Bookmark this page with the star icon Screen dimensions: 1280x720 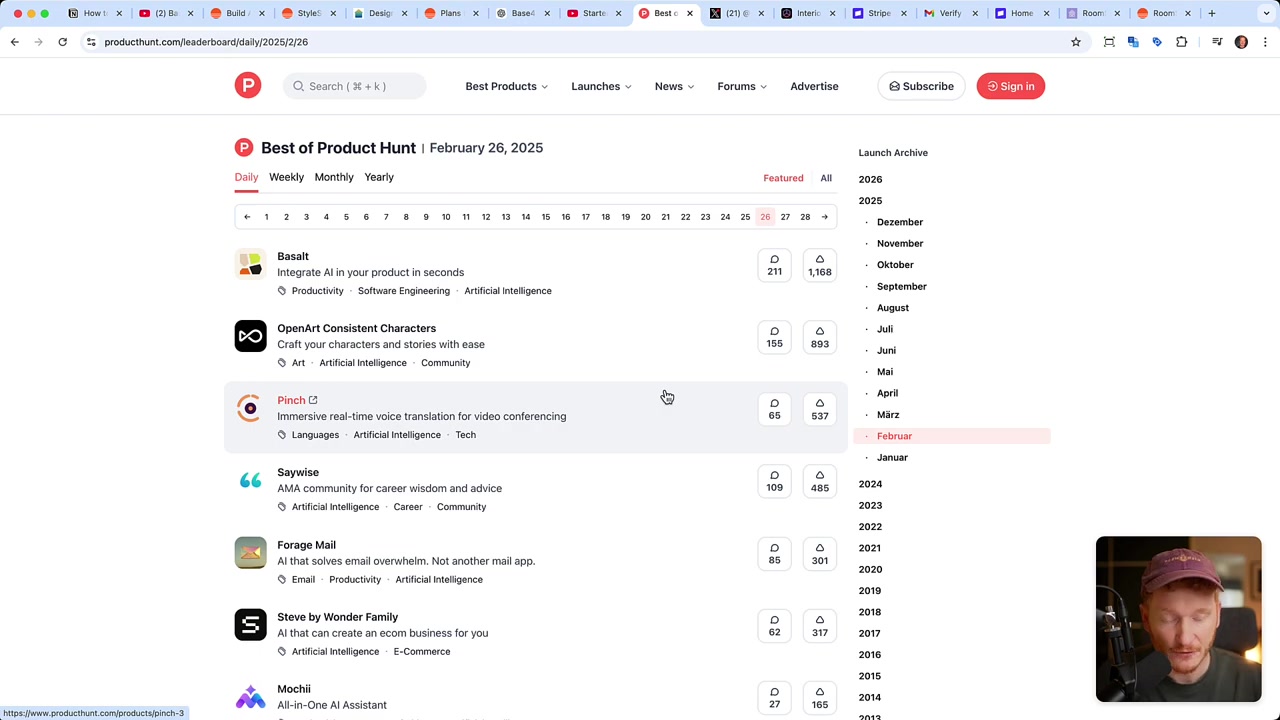1076,42
